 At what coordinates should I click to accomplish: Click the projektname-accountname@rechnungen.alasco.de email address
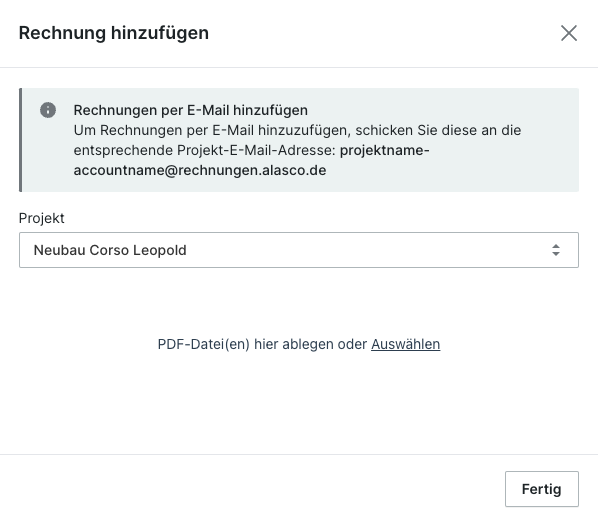pyautogui.click(x=252, y=160)
